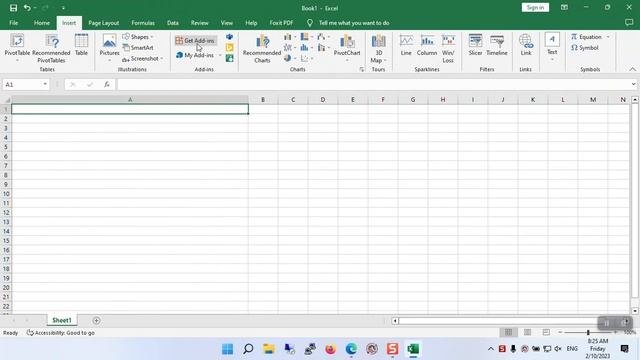Insert a Column sparkline

pyautogui.click(x=427, y=45)
